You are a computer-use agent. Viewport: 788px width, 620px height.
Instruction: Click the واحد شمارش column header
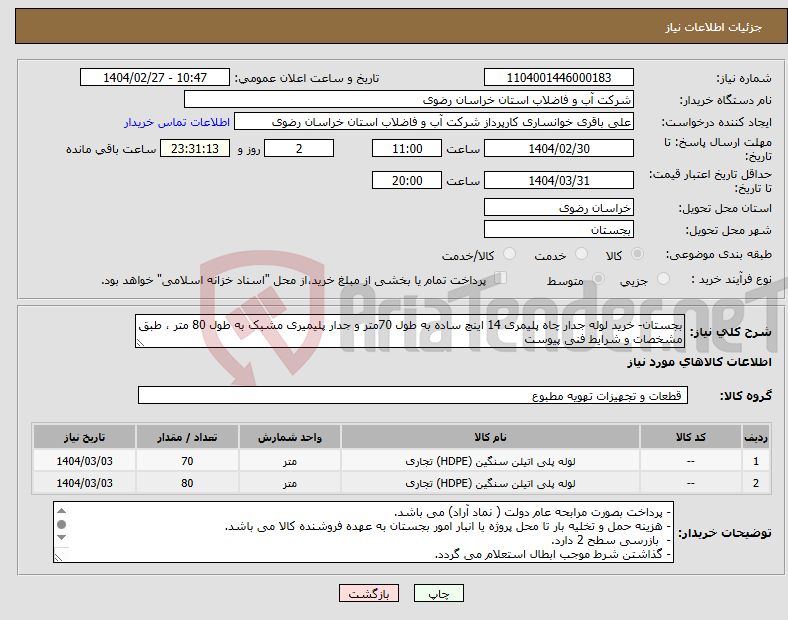coord(290,437)
